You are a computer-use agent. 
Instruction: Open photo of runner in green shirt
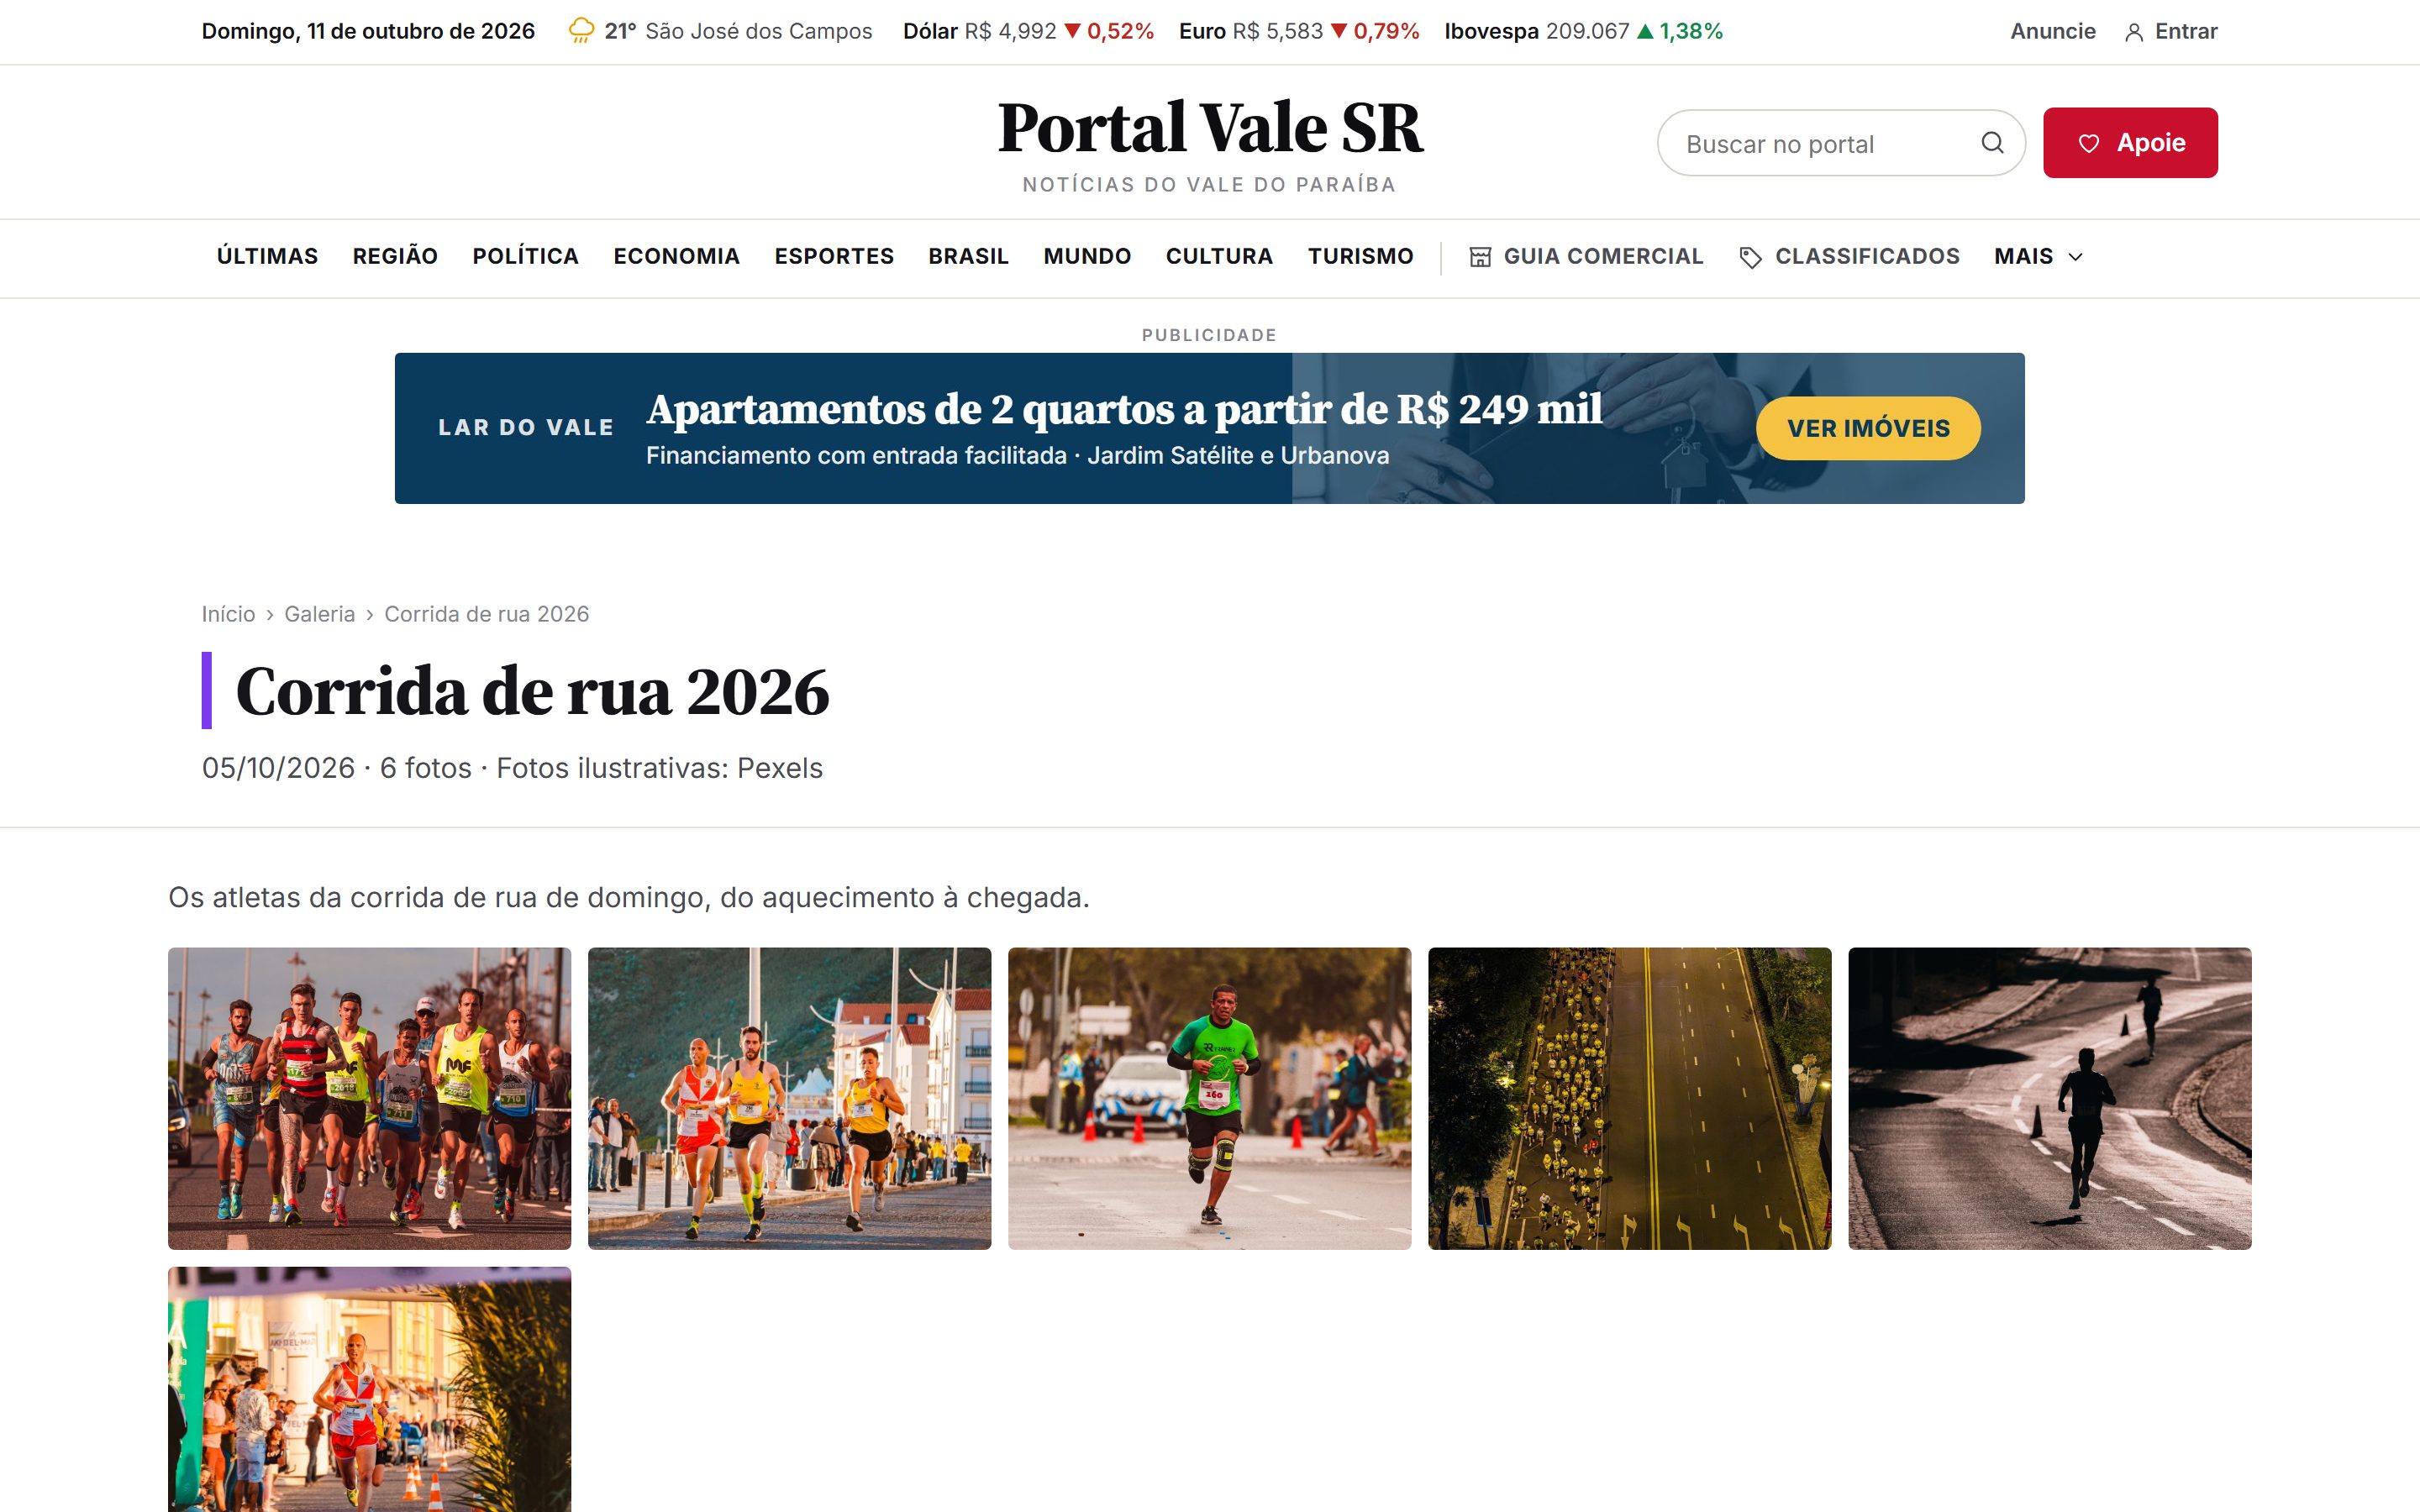[x=1209, y=1098]
